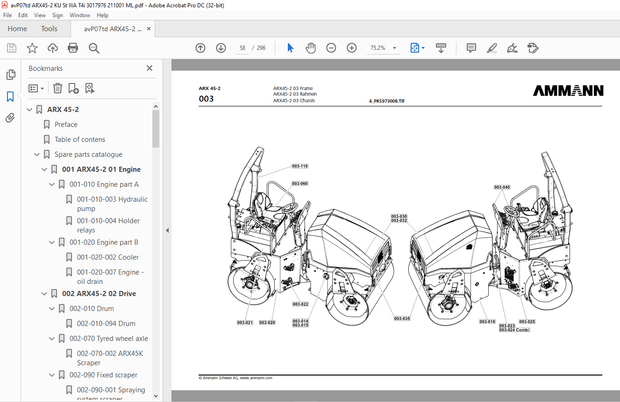Click the Save file icon
This screenshot has height=402, width=620.
(11, 48)
